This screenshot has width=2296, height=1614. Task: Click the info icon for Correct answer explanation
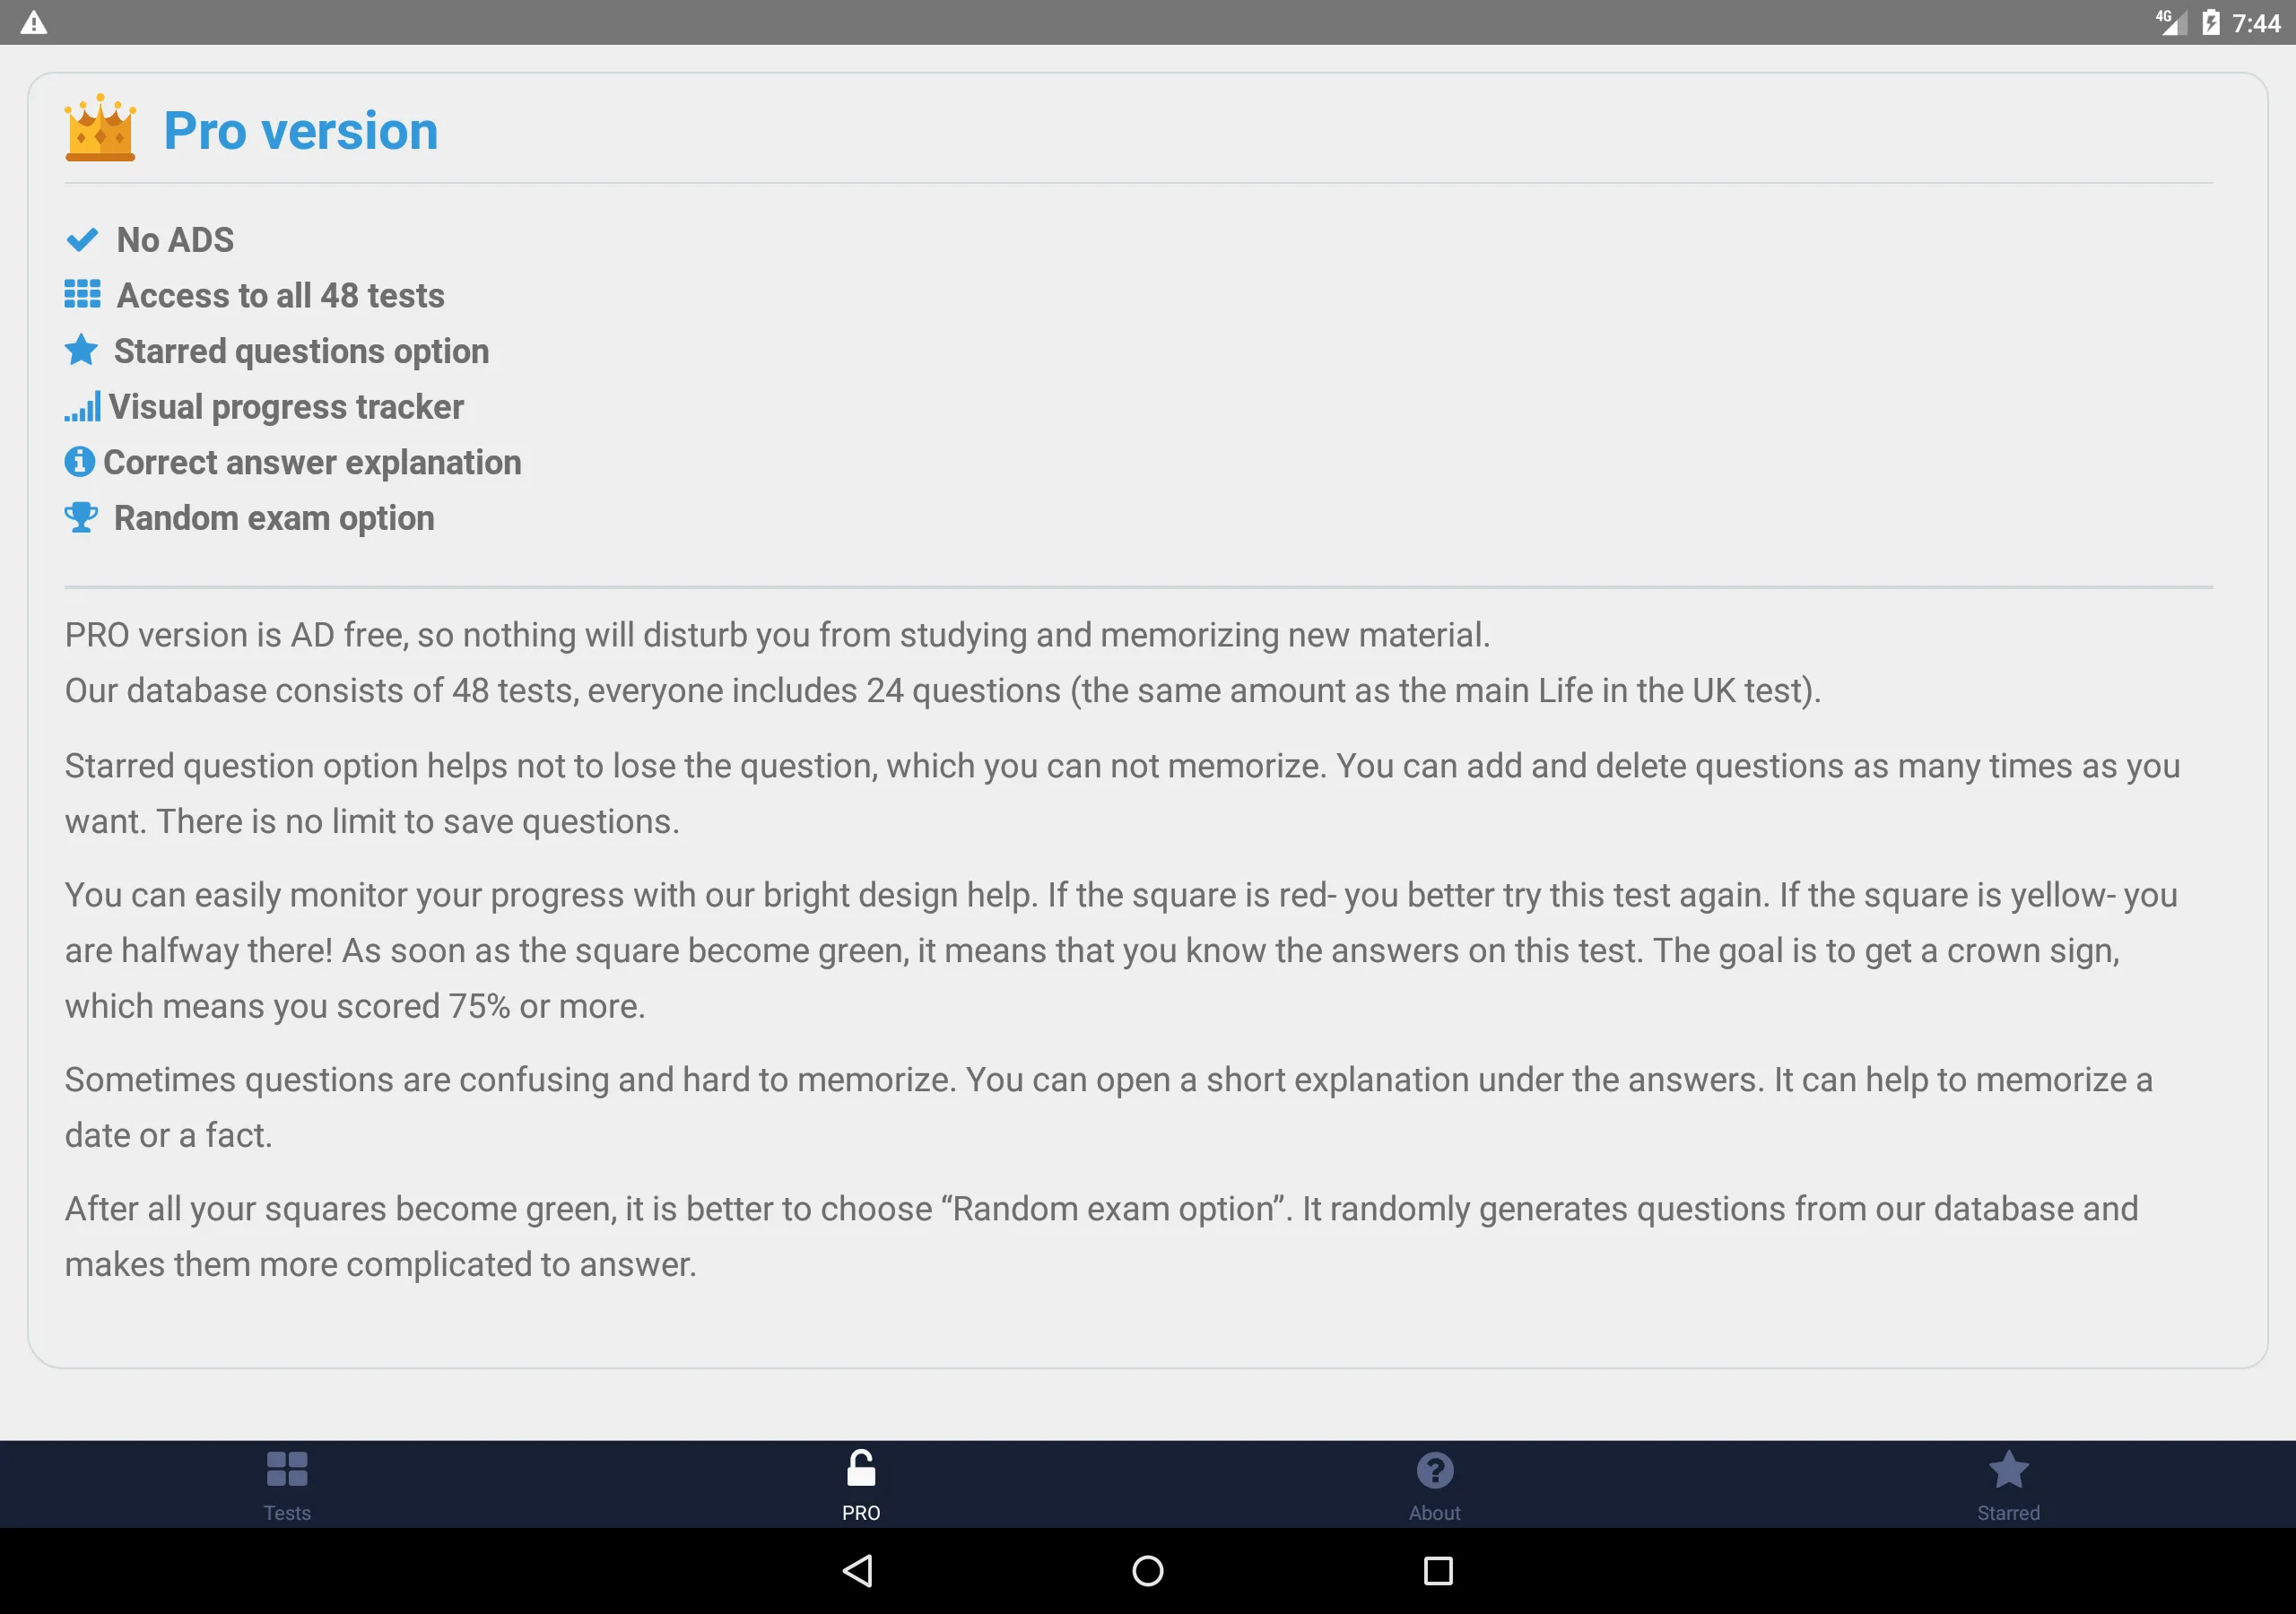point(83,461)
